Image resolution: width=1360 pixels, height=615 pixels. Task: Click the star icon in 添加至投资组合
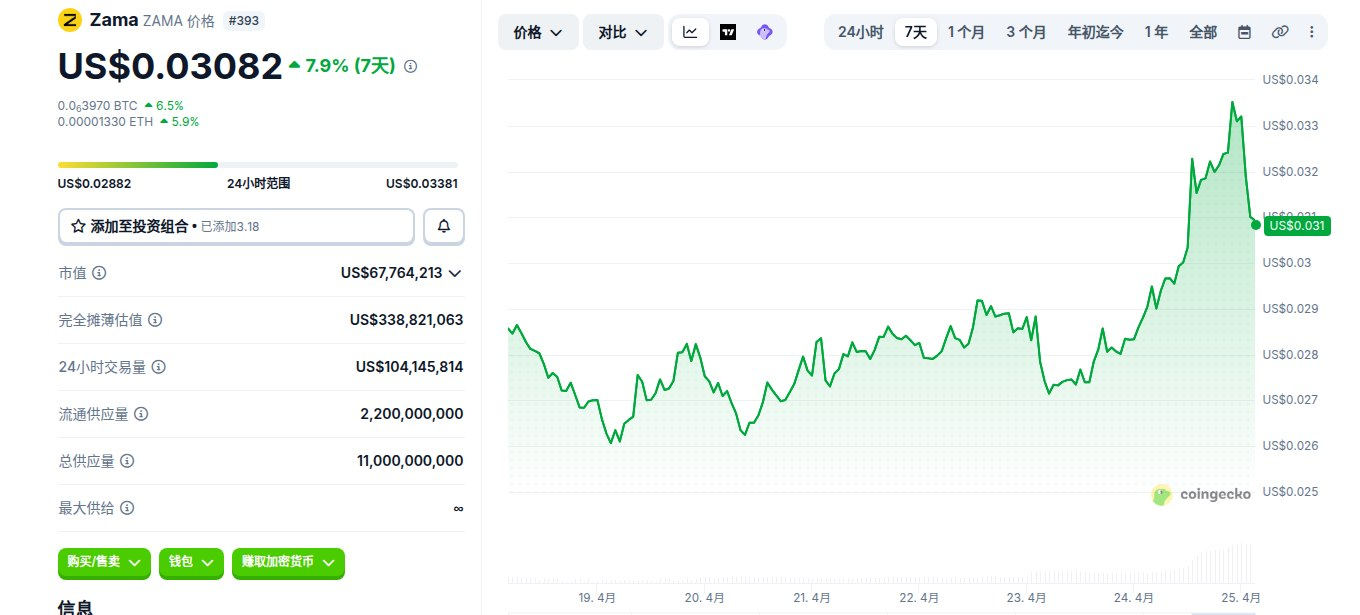pyautogui.click(x=78, y=227)
